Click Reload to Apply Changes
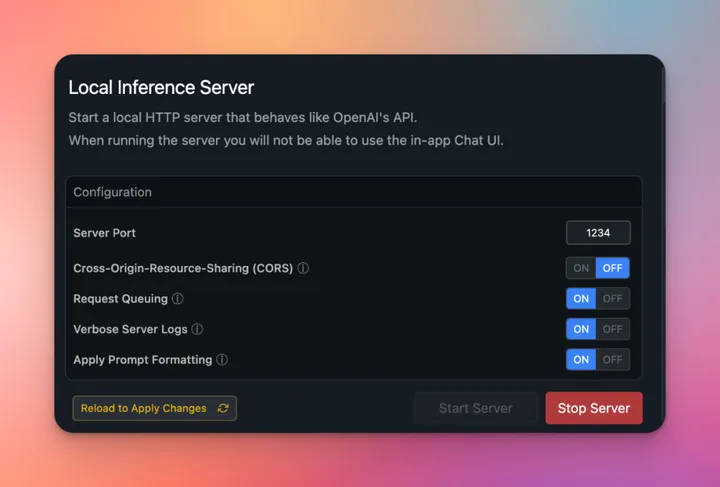 tap(155, 408)
